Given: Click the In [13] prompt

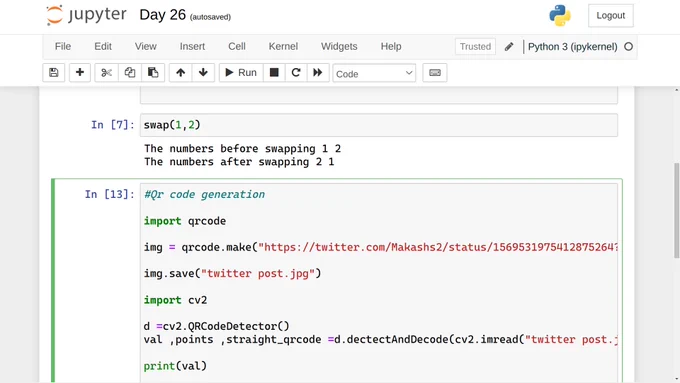Looking at the screenshot, I should point(110,194).
